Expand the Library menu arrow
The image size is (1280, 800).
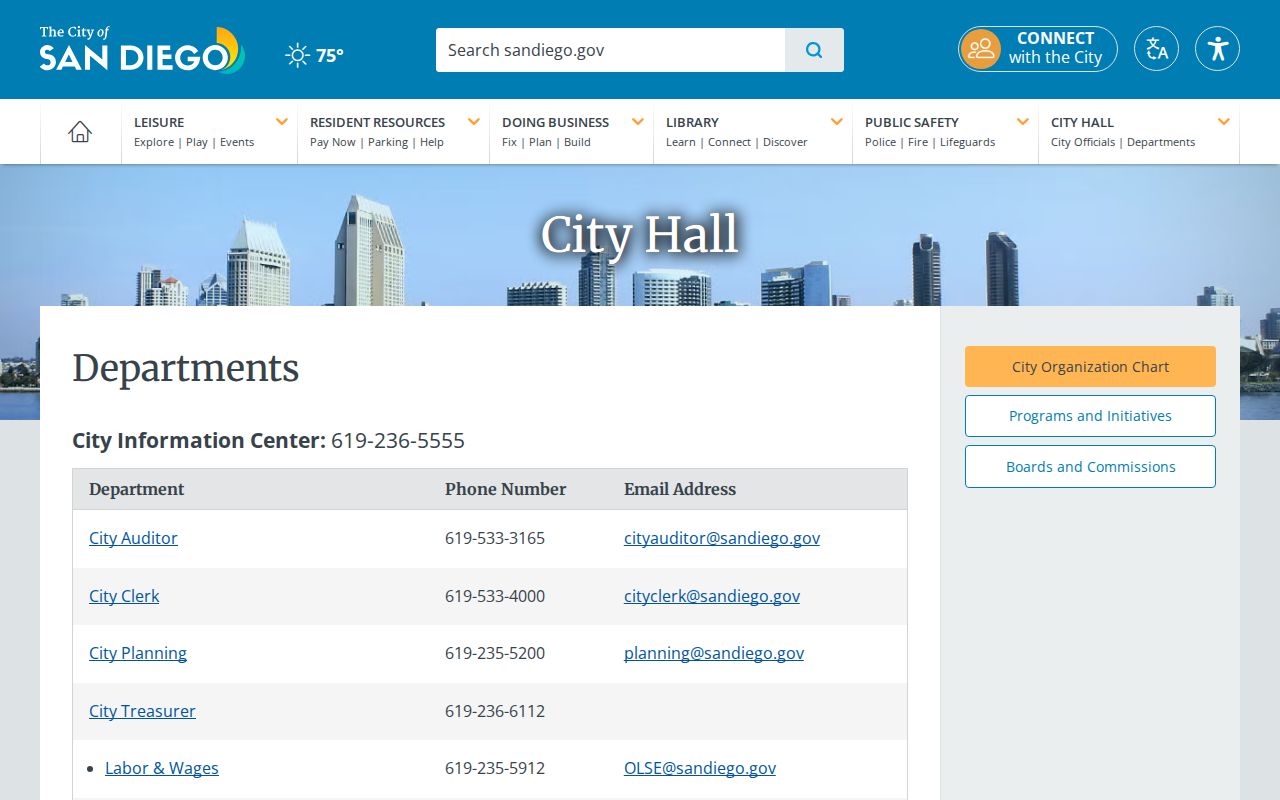point(837,122)
